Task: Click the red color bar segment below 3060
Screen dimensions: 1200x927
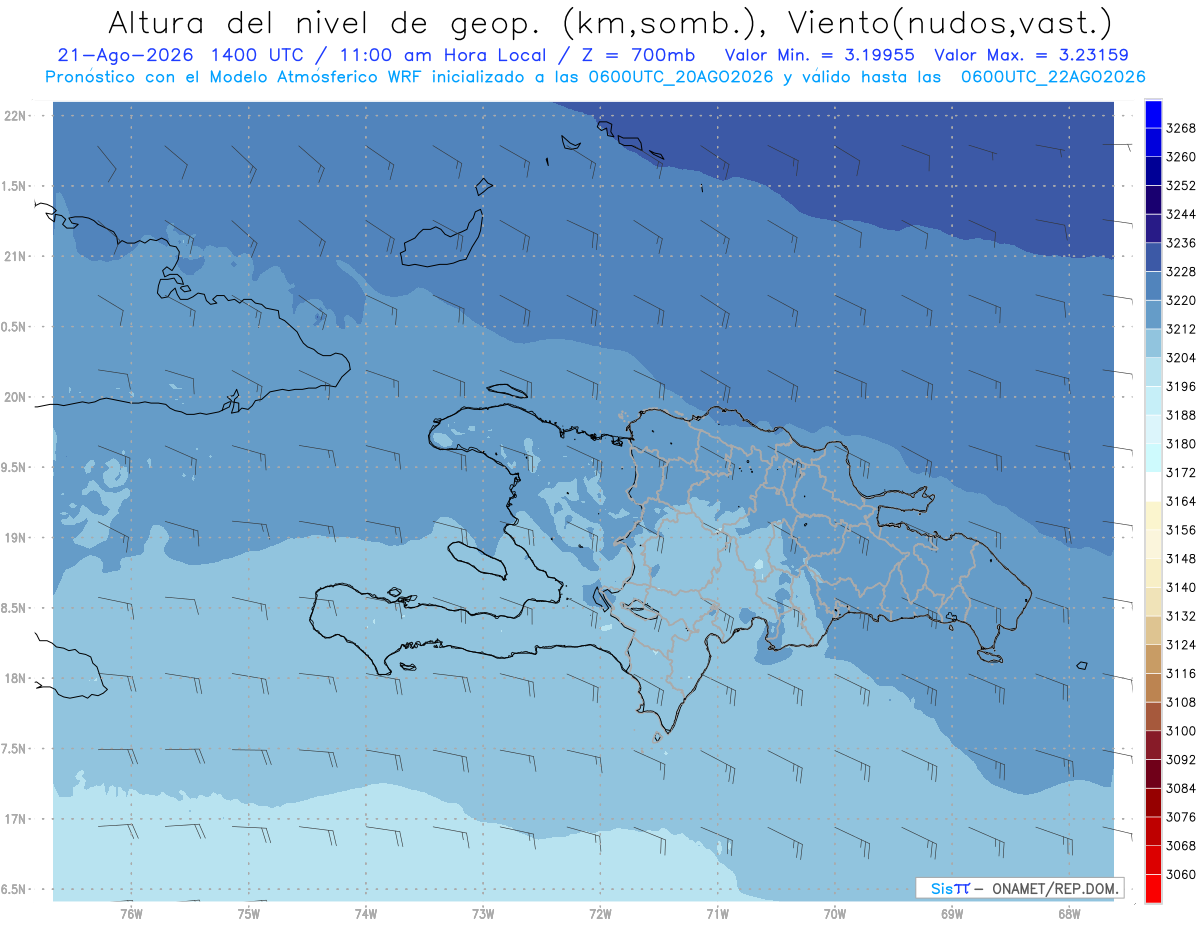Action: pyautogui.click(x=1153, y=888)
